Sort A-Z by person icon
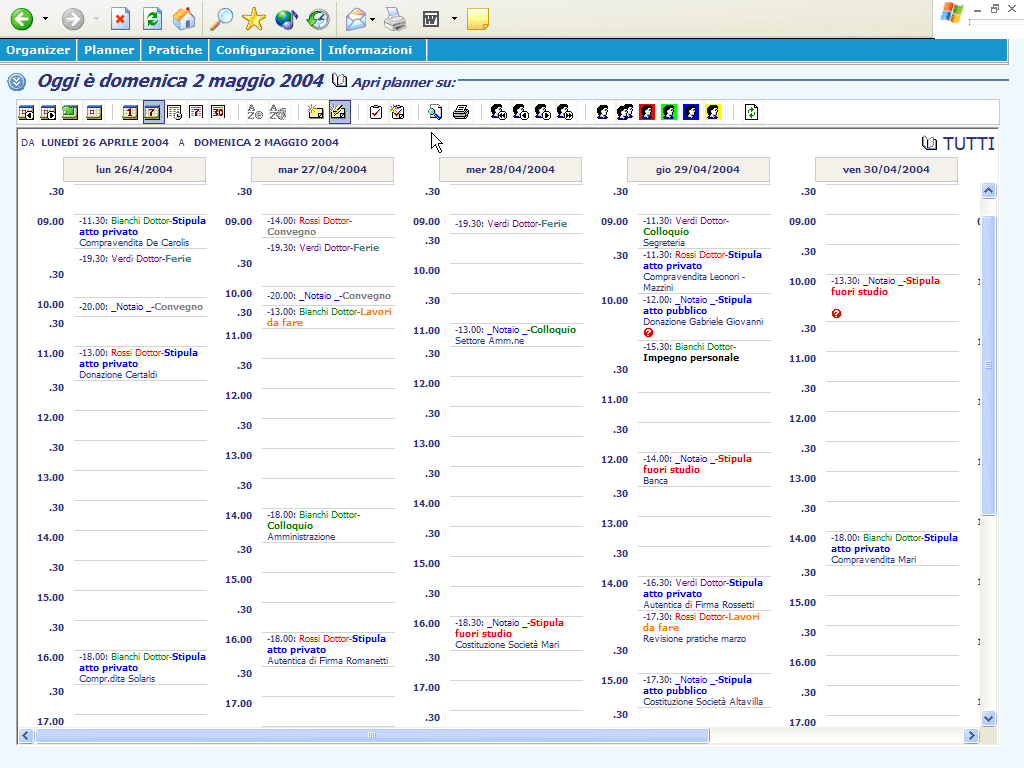The image size is (1024, 768). click(278, 112)
